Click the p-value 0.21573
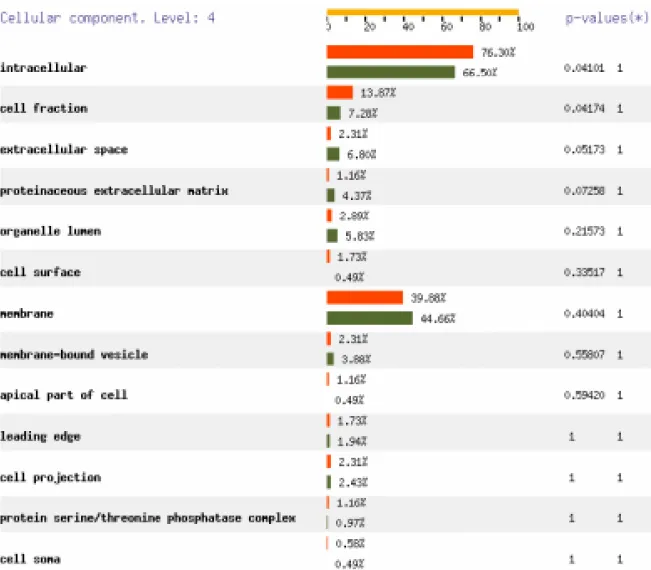This screenshot has width=651, height=570. click(x=584, y=231)
